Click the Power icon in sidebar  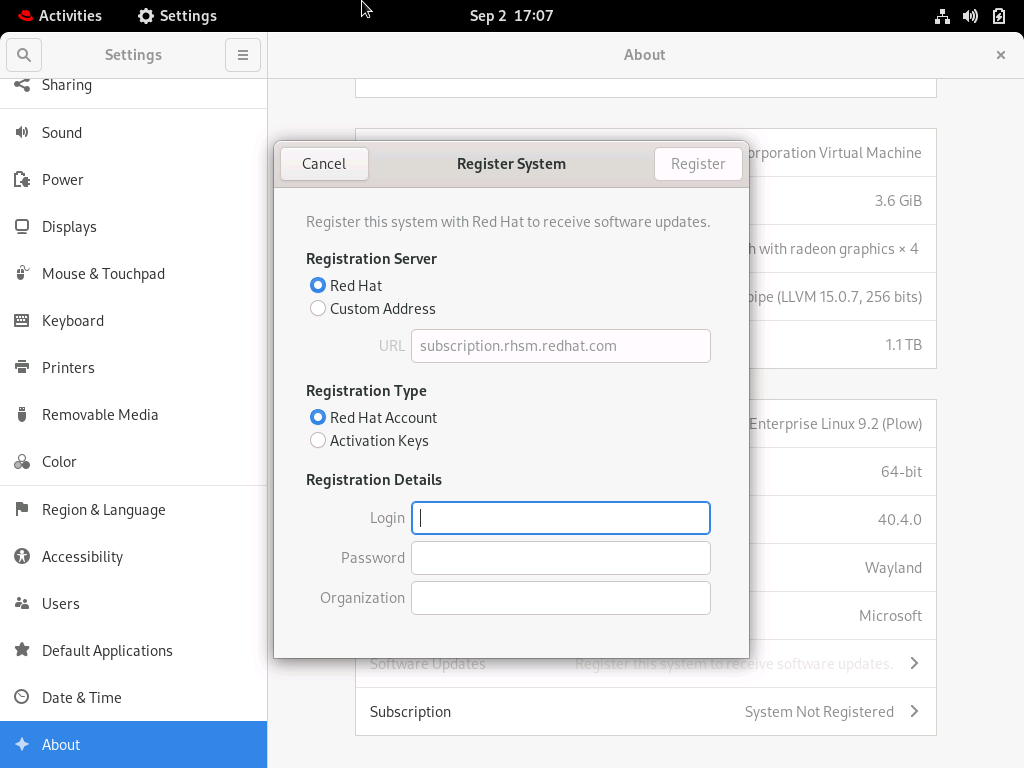tap(22, 180)
